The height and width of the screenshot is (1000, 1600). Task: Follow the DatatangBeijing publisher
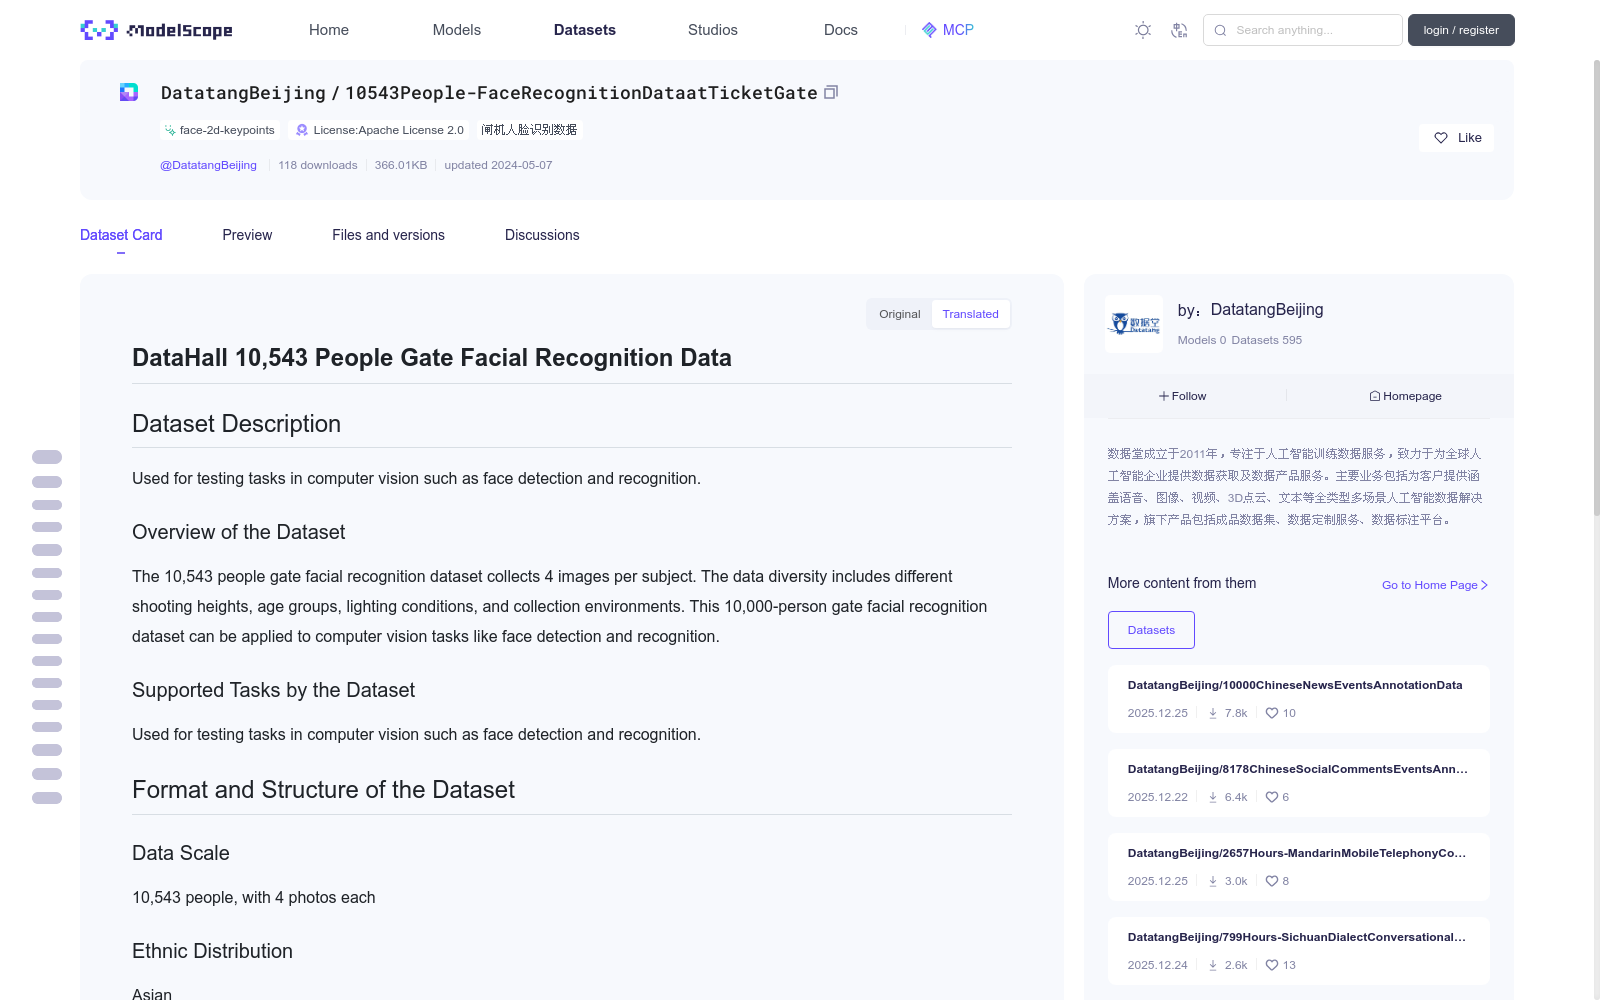(1183, 396)
